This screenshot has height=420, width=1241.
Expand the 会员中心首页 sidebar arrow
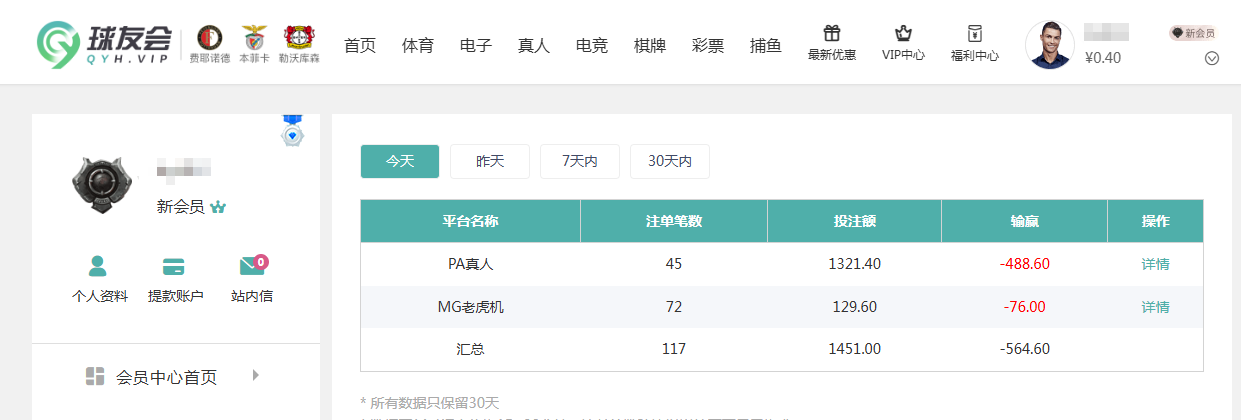(256, 375)
